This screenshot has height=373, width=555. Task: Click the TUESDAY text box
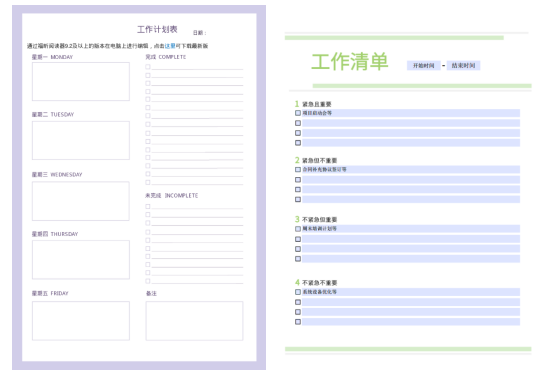tap(81, 140)
